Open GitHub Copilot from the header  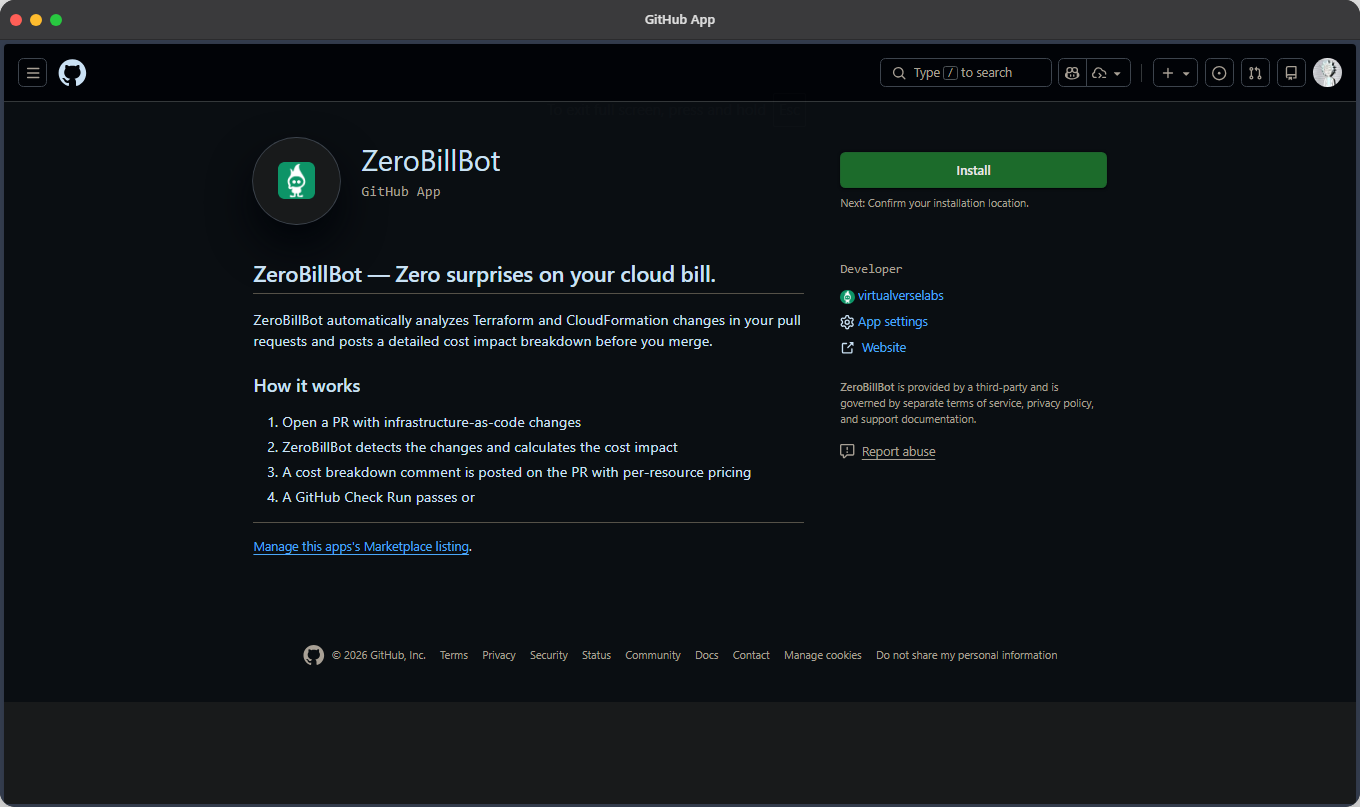1071,72
